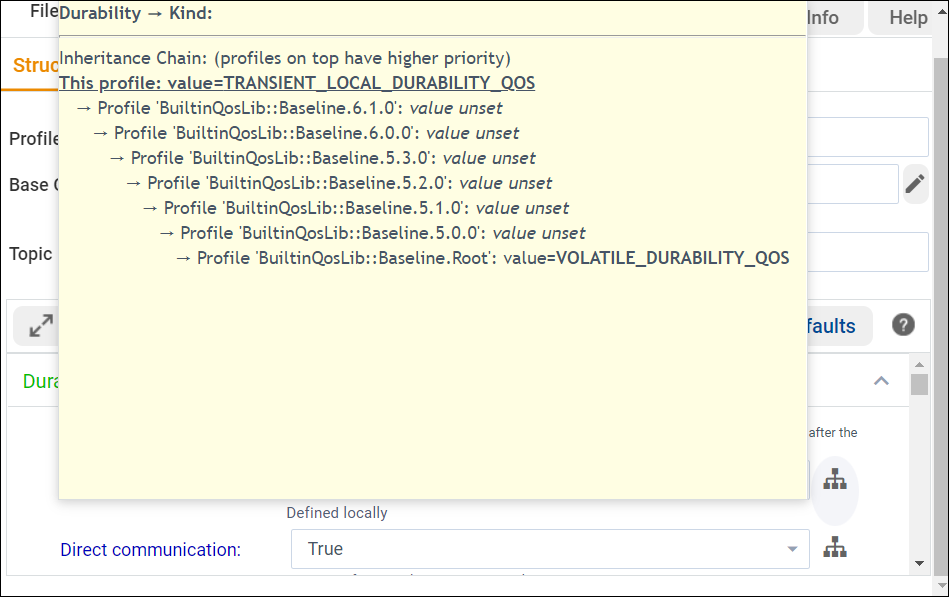Open the Direct communication dropdown
This screenshot has height=597, width=949.
click(550, 549)
